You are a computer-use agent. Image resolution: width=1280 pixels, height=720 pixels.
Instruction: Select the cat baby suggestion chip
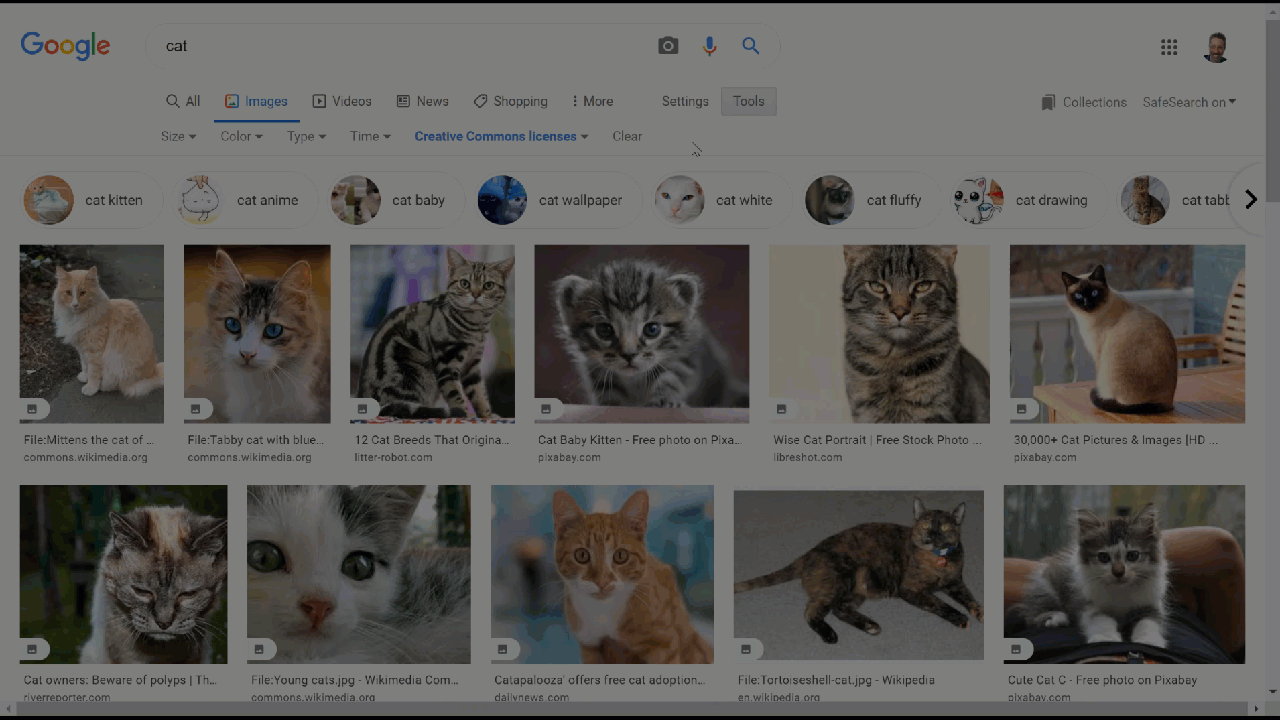395,200
